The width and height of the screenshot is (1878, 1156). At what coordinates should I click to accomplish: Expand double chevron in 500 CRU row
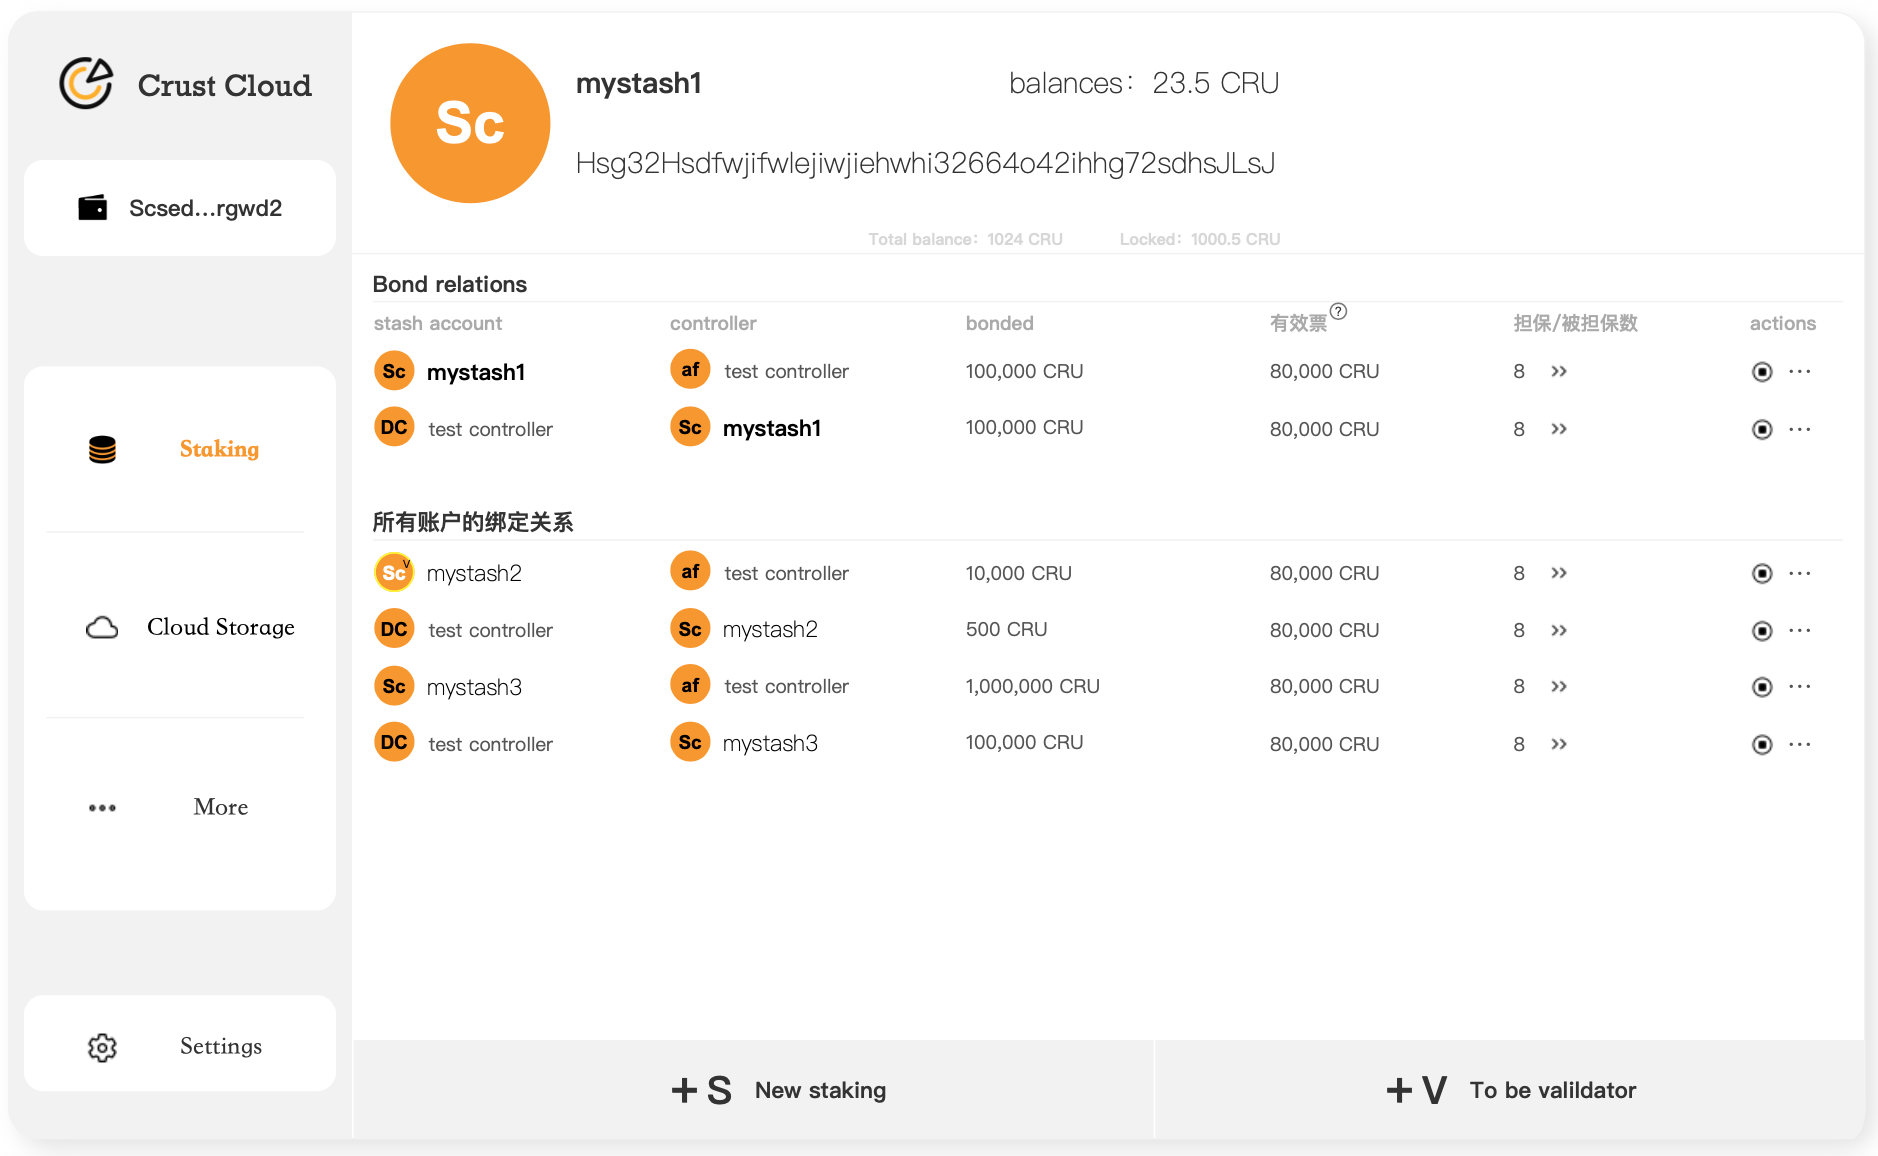click(1559, 631)
